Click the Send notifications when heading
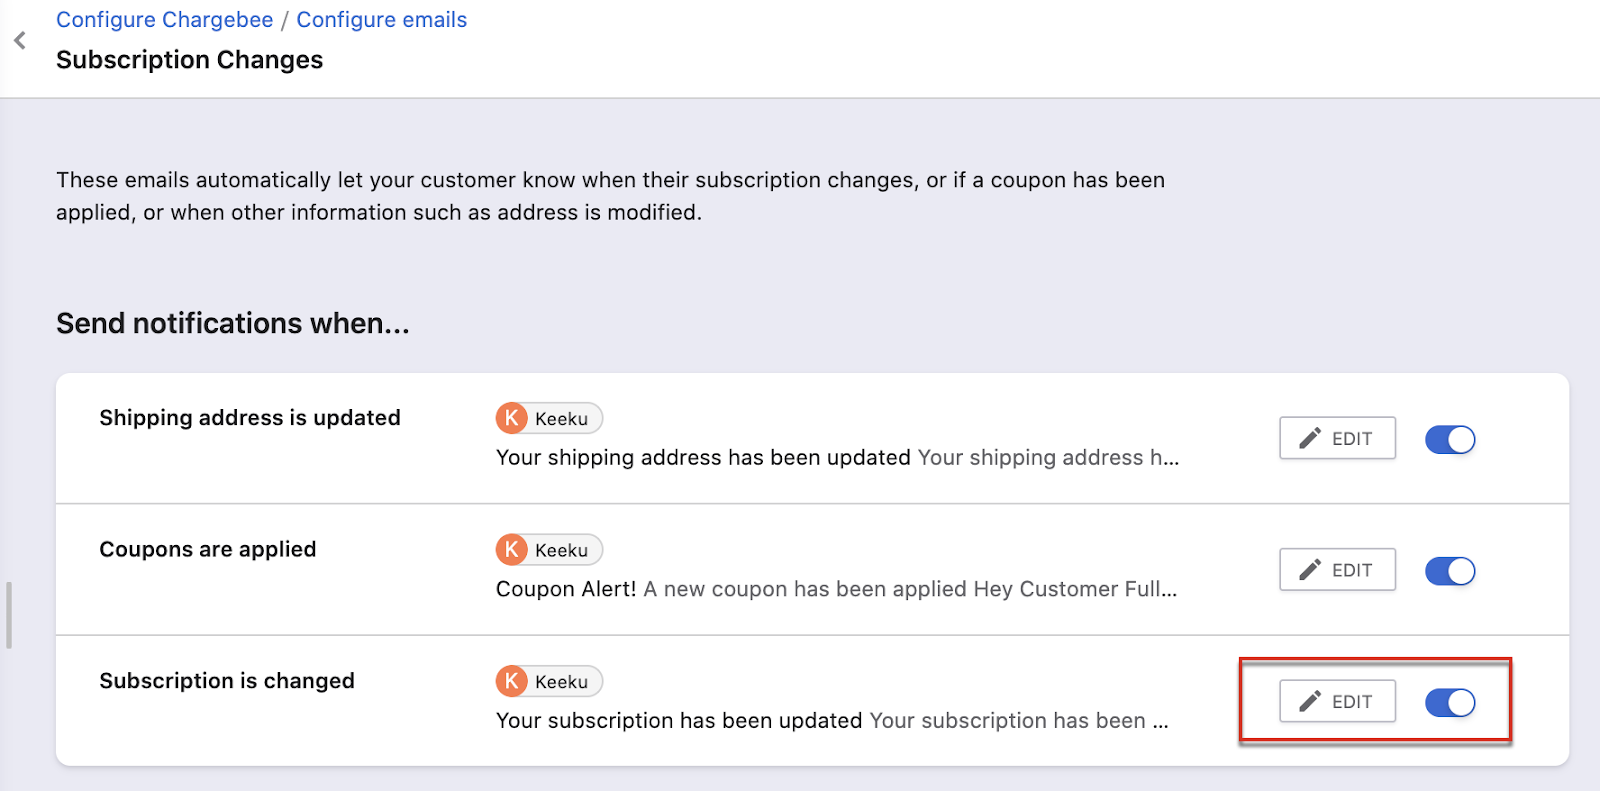 click(232, 324)
